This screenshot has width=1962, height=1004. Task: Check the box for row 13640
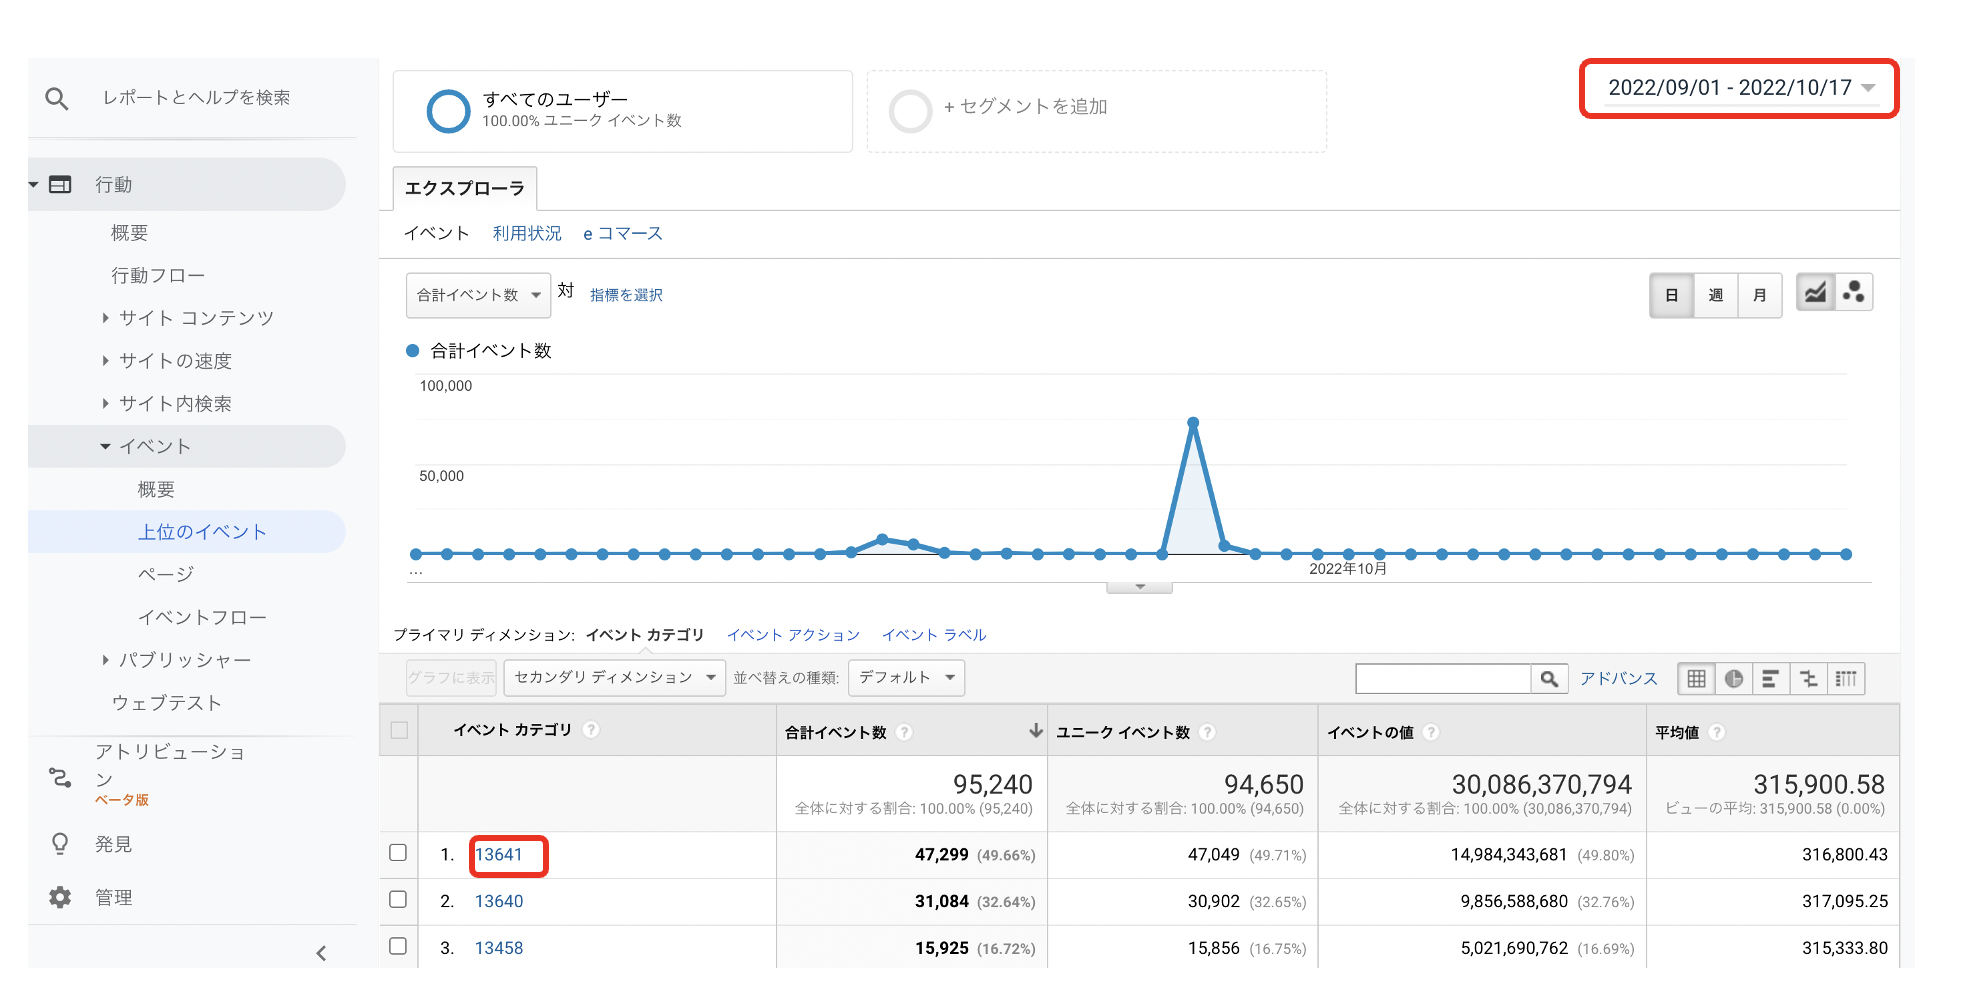tap(398, 899)
